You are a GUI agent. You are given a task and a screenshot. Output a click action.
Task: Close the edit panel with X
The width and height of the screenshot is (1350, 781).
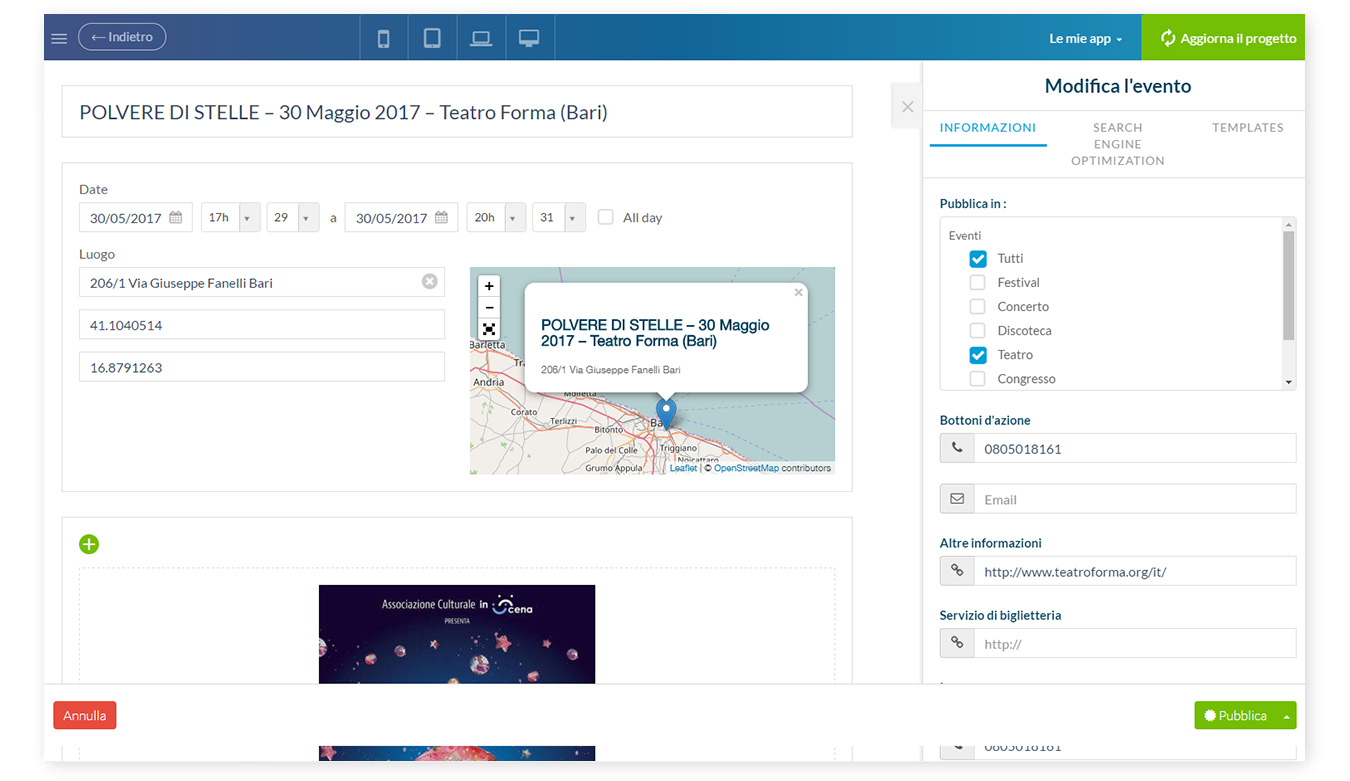(907, 106)
